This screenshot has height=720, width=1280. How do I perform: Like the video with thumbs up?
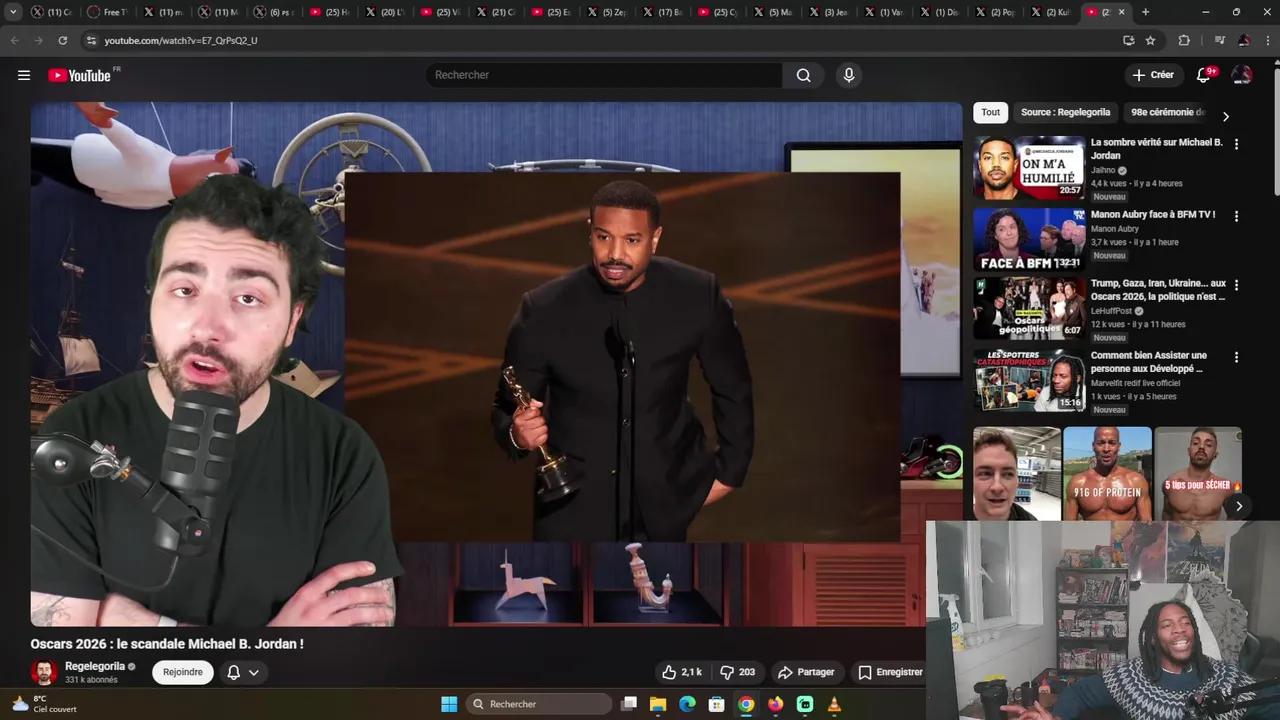pos(682,672)
